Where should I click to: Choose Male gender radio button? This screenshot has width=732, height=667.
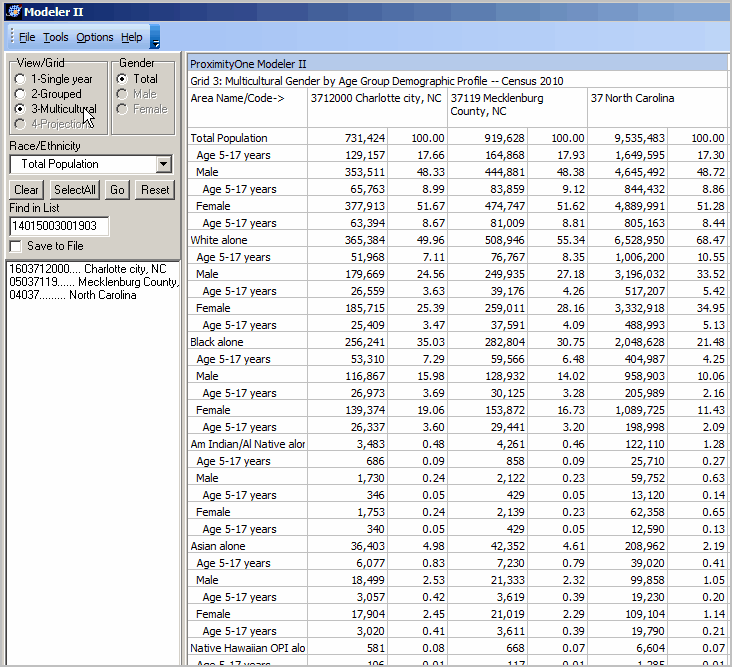pyautogui.click(x=137, y=94)
